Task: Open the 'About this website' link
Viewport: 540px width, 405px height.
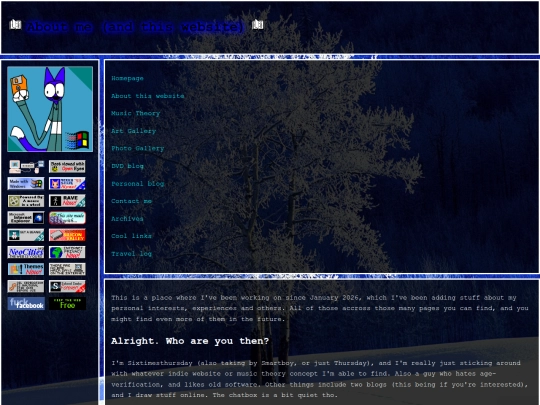Action: 148,96
